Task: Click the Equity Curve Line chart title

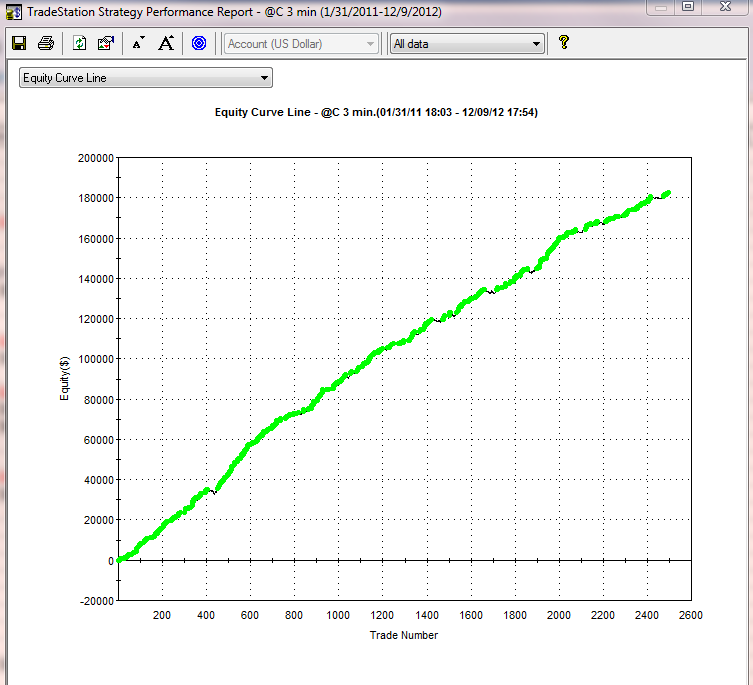Action: pos(376,112)
